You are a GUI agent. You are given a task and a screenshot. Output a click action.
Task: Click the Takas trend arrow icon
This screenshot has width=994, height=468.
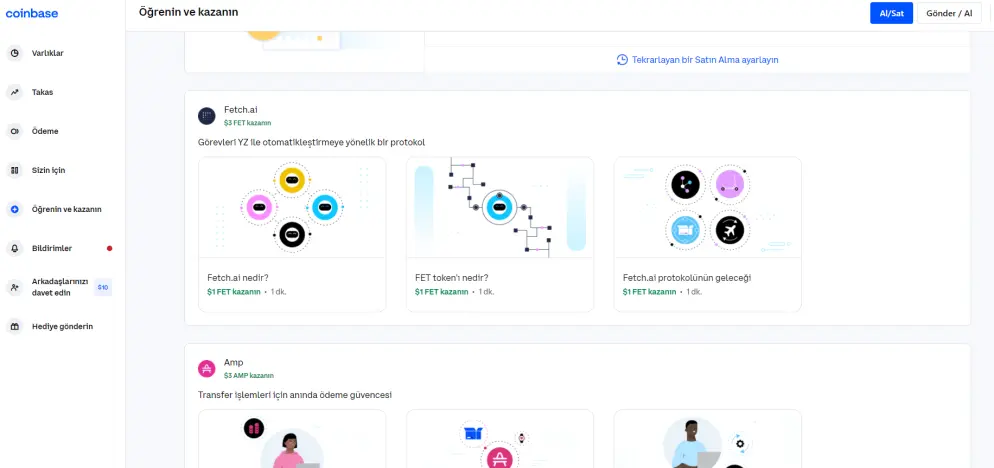(x=14, y=92)
